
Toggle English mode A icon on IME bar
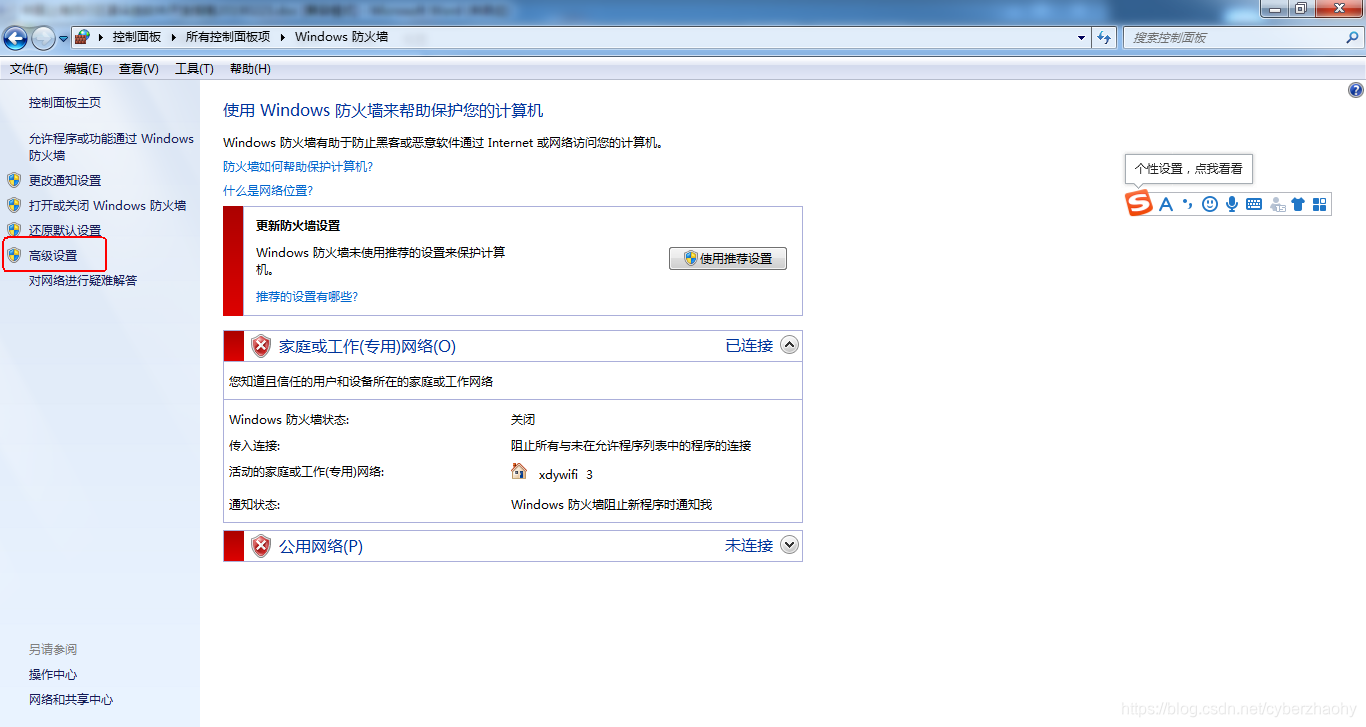[1165, 204]
